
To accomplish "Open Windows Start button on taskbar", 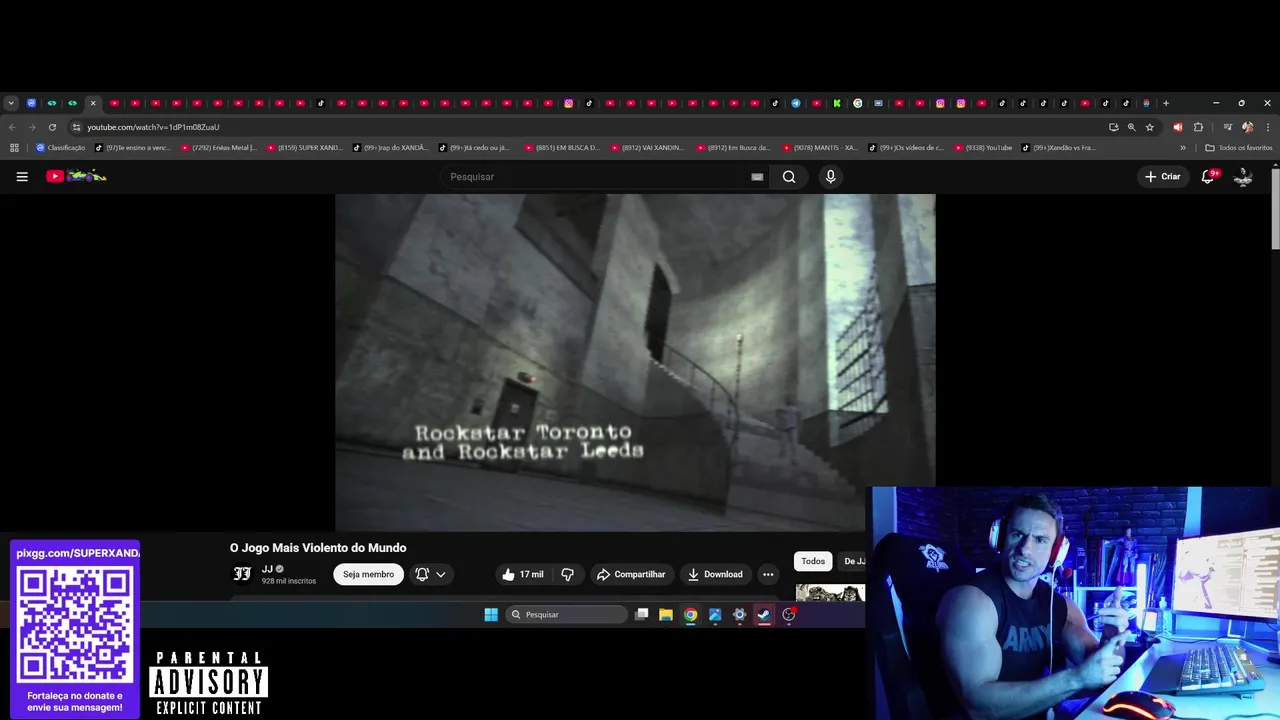I will (491, 615).
